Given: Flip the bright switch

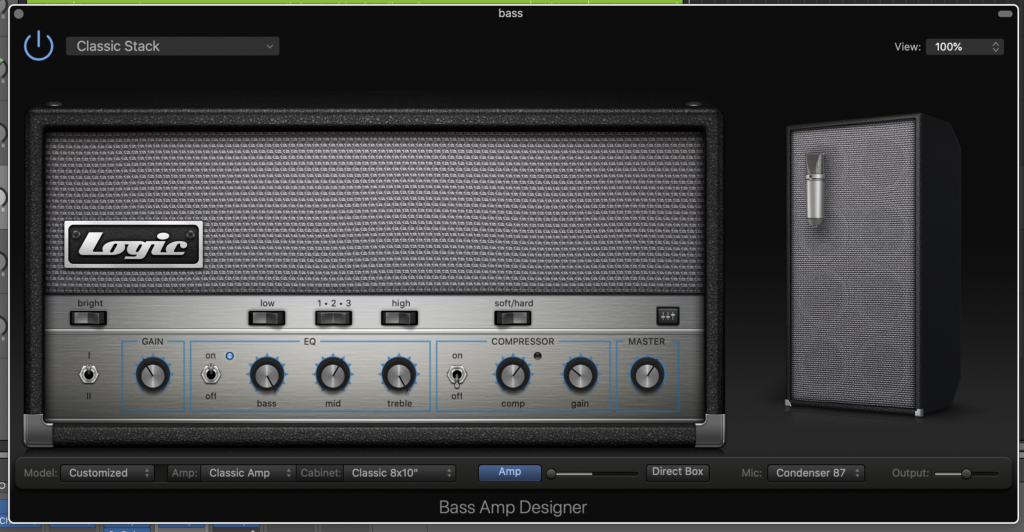Looking at the screenshot, I should (88, 319).
